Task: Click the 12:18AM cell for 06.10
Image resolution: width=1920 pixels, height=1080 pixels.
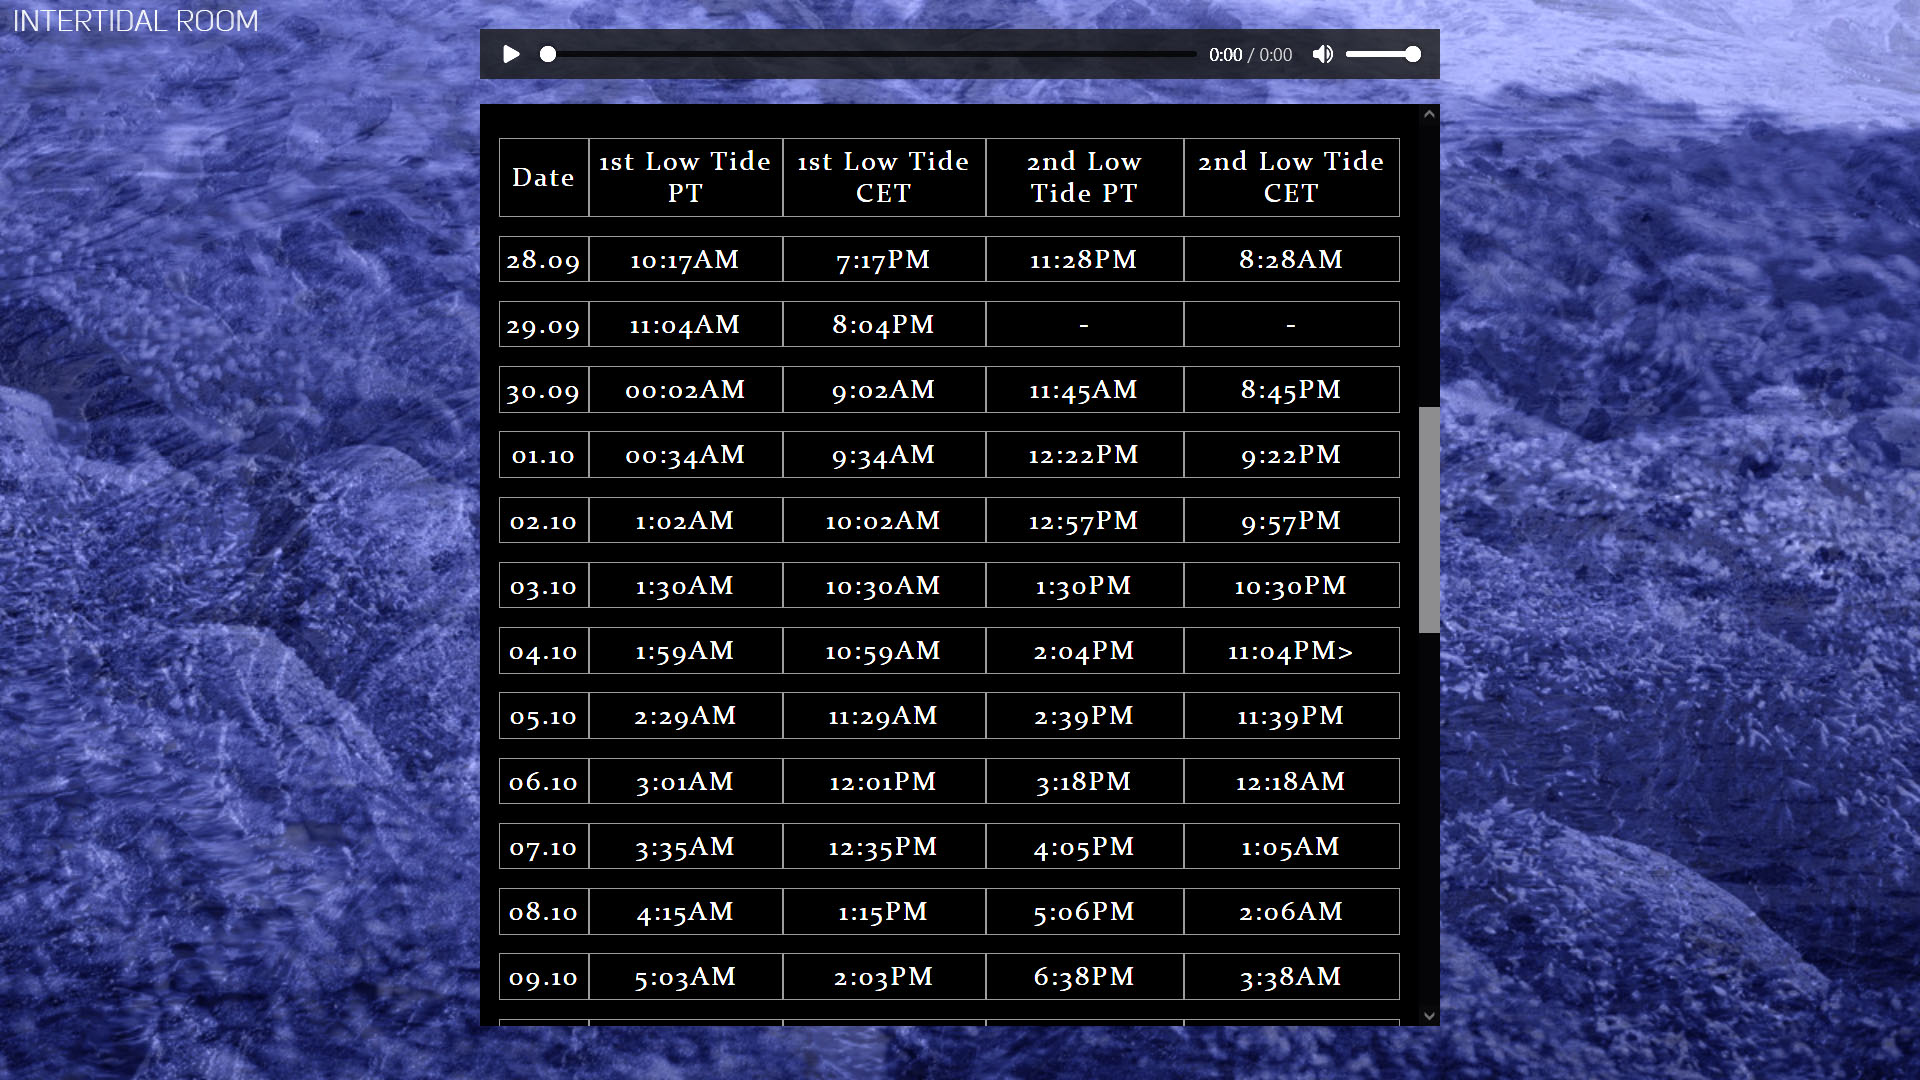Action: click(x=1290, y=782)
